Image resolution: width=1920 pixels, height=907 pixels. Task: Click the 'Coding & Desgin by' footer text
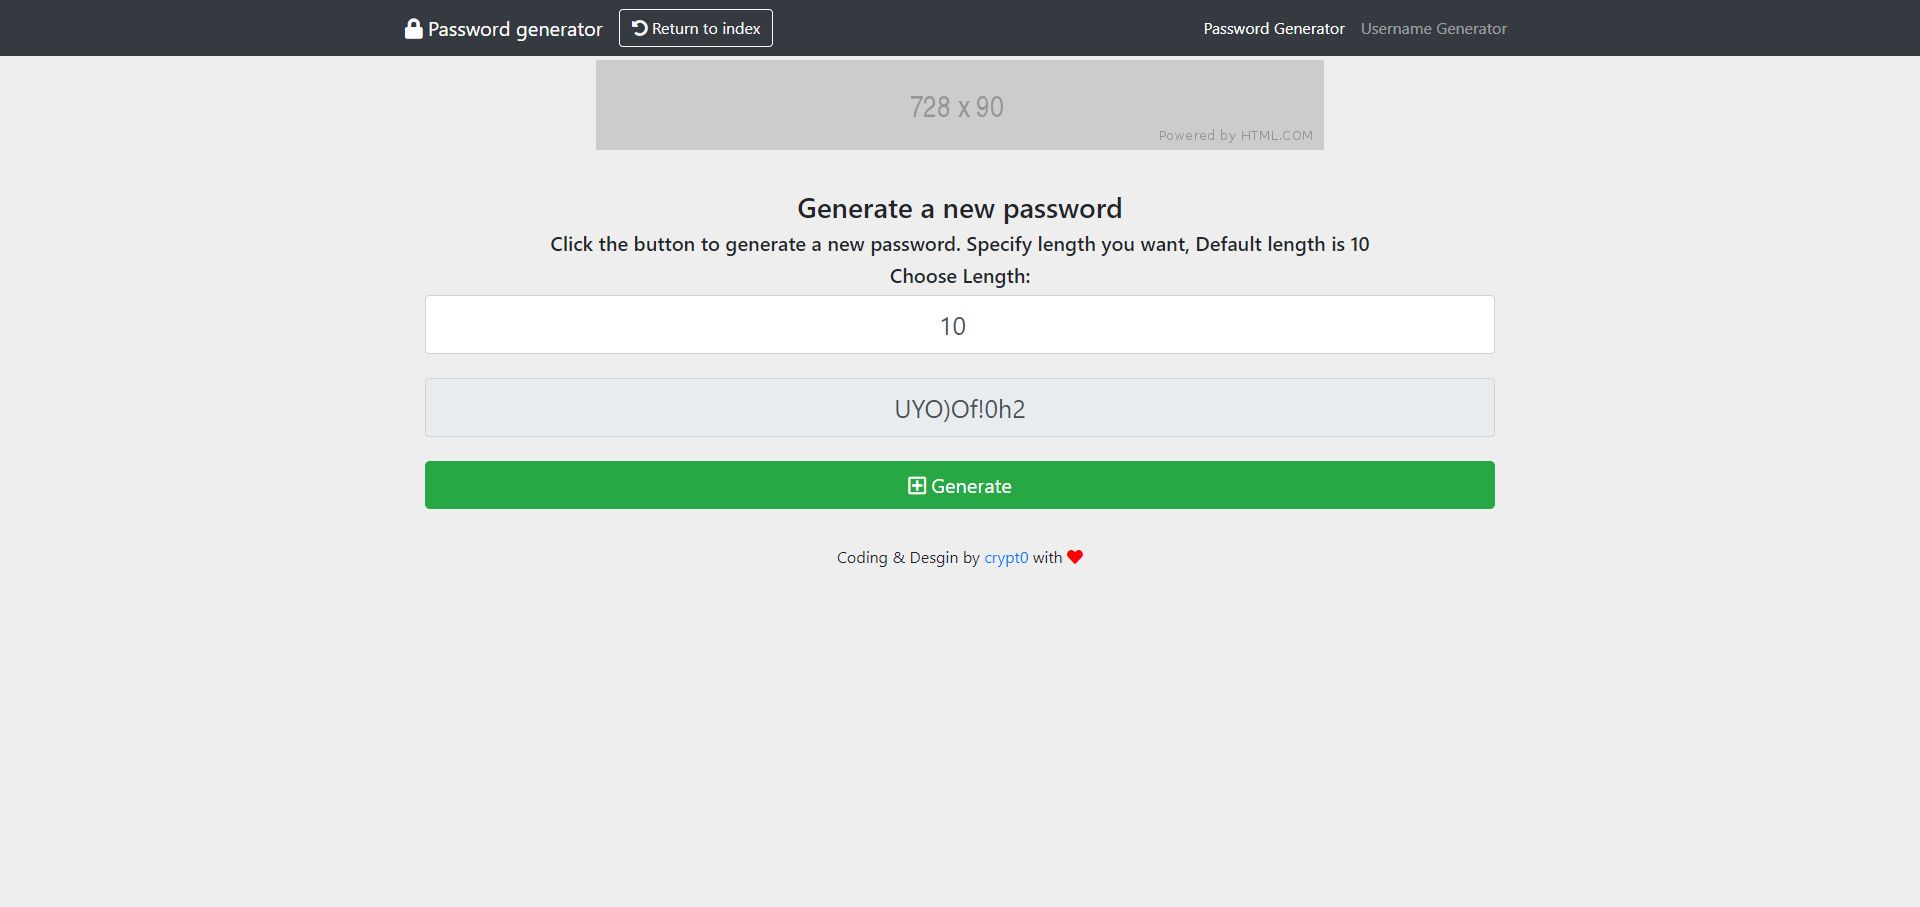point(908,558)
